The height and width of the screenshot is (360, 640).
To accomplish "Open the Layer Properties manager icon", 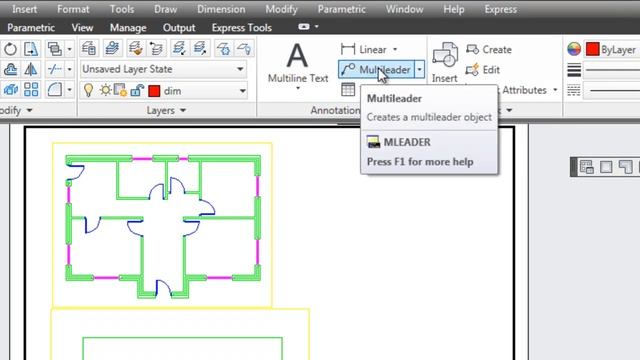I will 89,48.
